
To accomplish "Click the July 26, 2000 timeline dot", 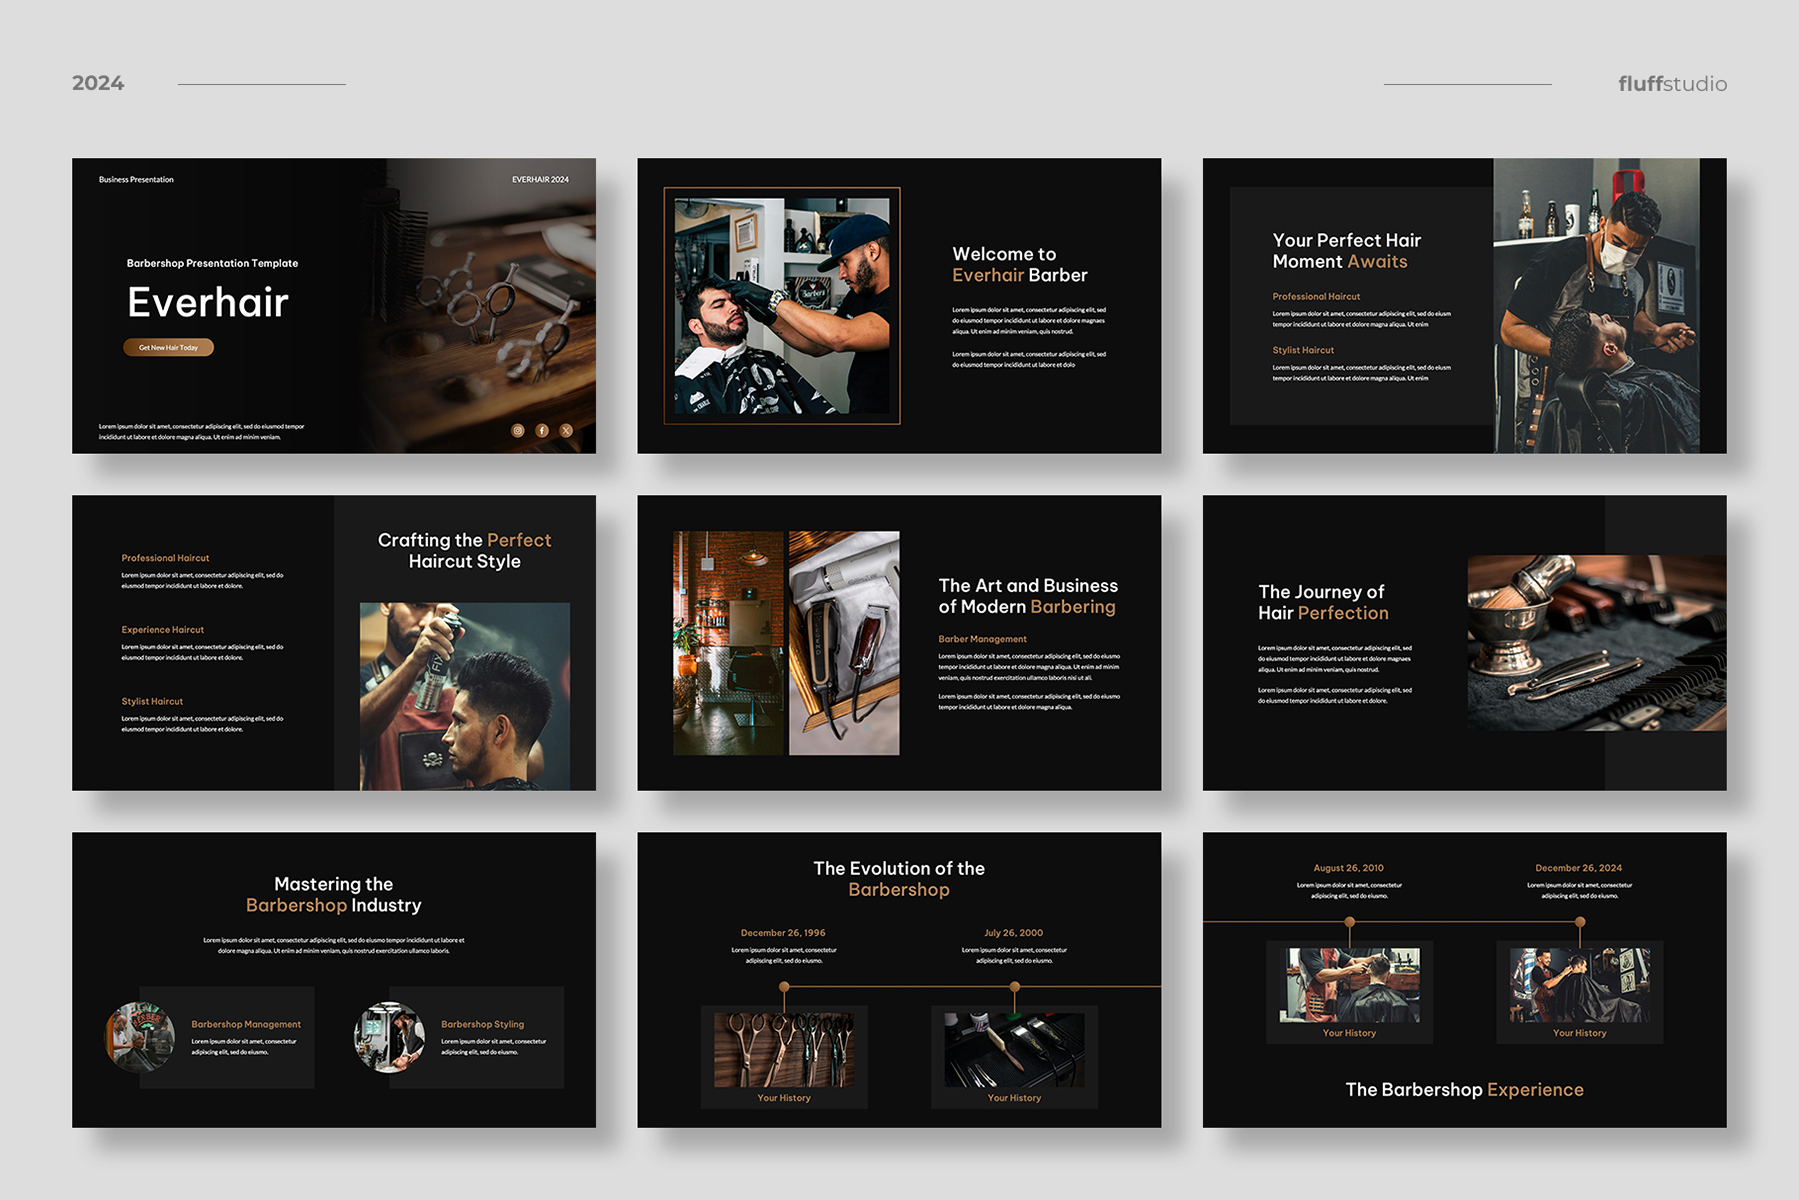I will [1014, 987].
